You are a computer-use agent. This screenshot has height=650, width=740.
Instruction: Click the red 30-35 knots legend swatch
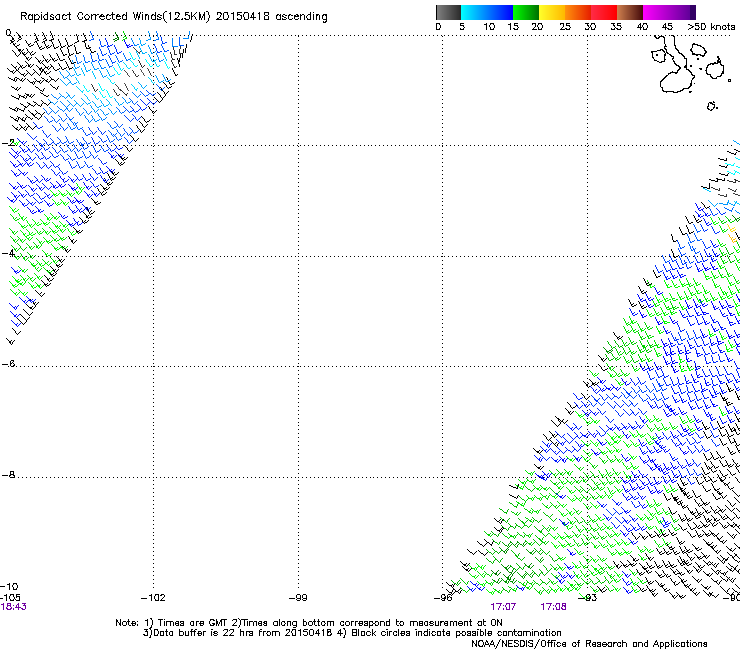[604, 12]
